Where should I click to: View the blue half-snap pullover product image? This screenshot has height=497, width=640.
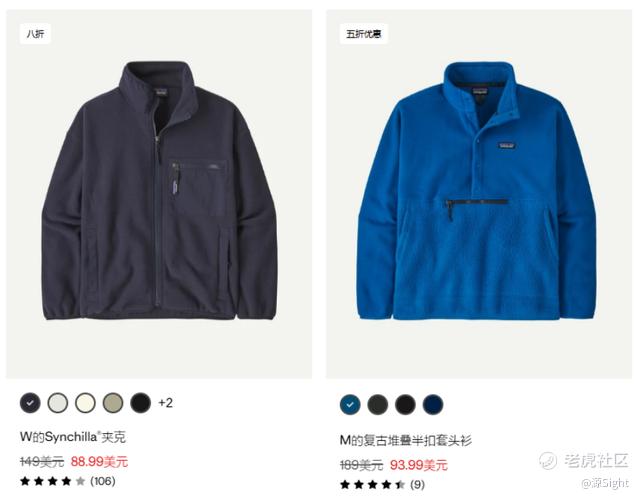[x=479, y=194]
